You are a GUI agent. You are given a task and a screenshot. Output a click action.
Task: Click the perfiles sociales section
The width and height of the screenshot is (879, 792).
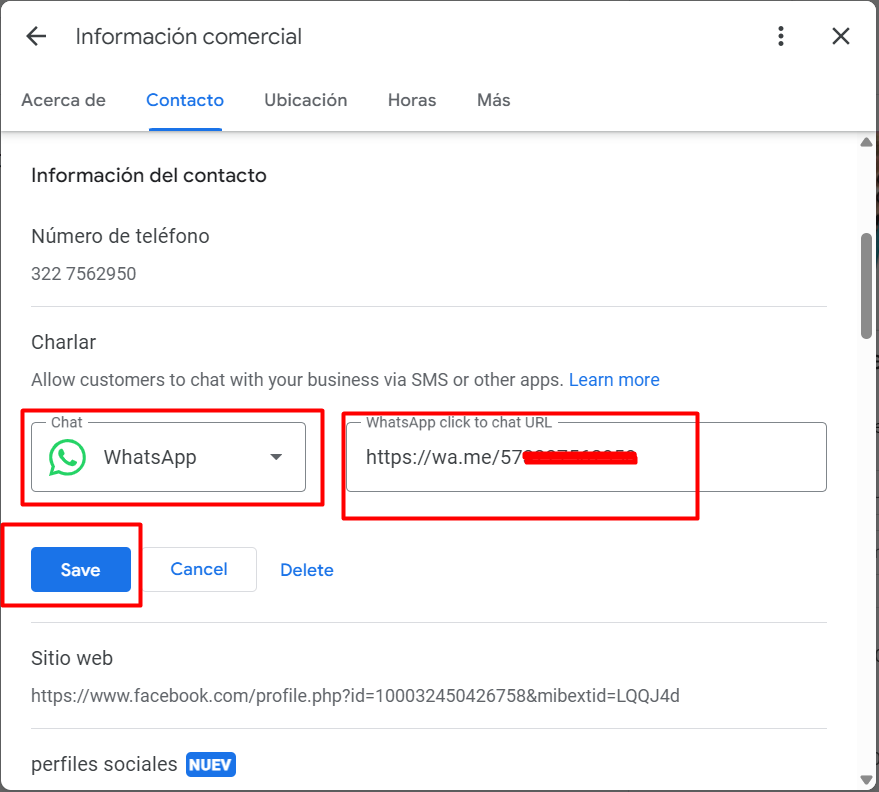[104, 764]
